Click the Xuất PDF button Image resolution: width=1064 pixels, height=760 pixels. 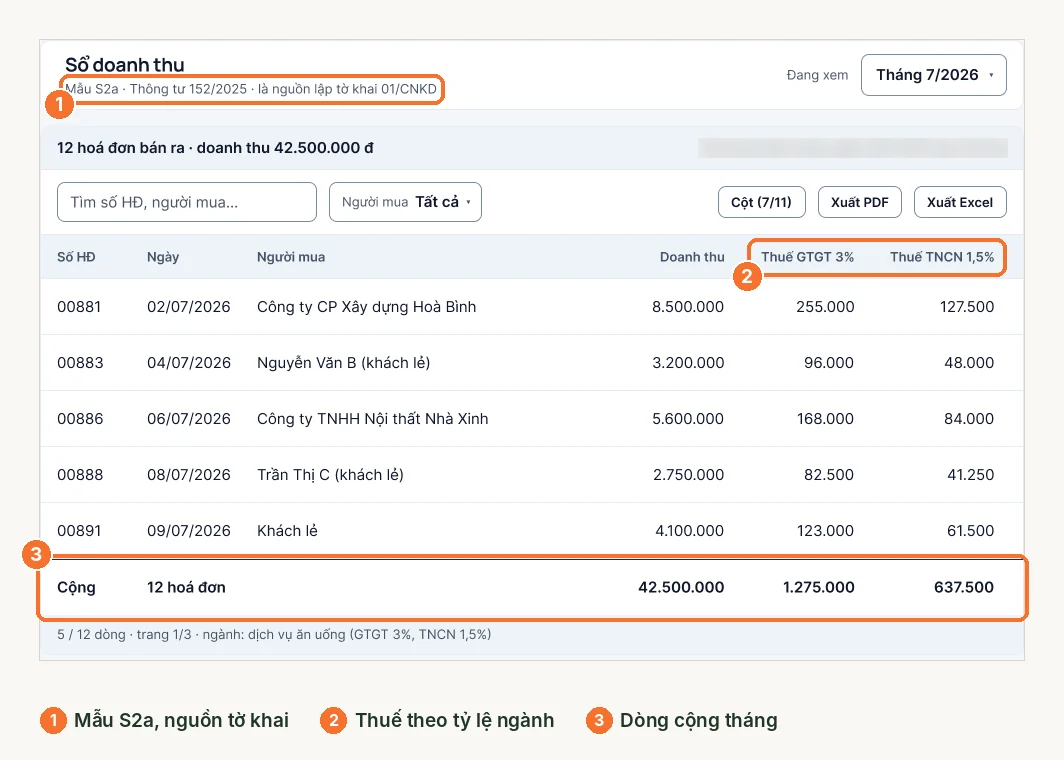(x=860, y=202)
